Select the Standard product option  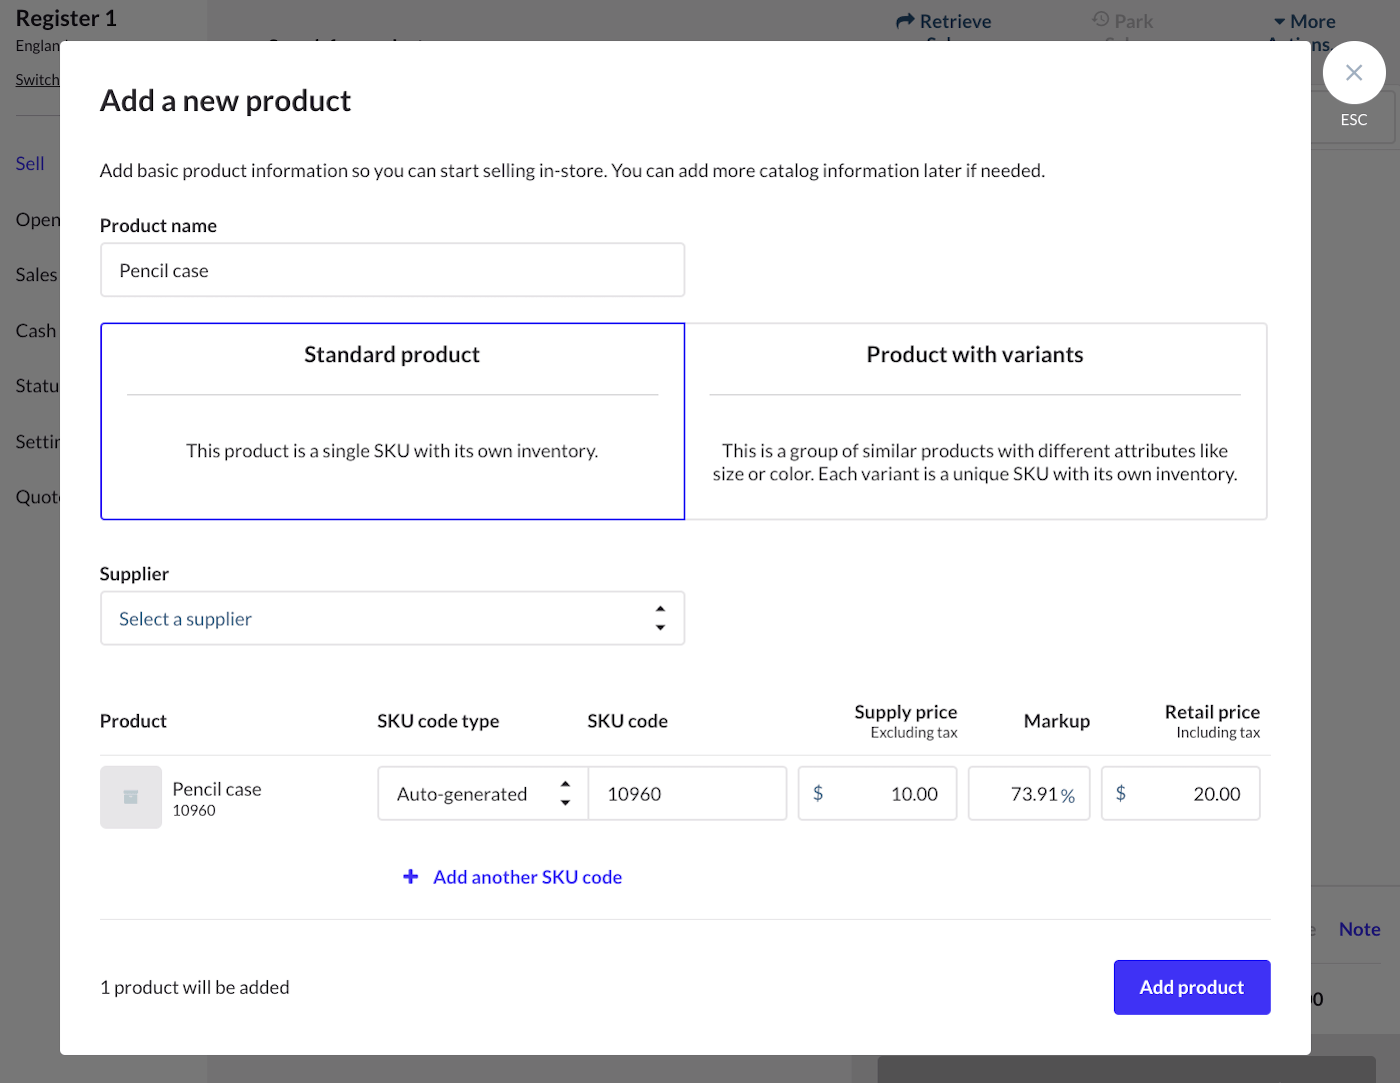coord(392,421)
